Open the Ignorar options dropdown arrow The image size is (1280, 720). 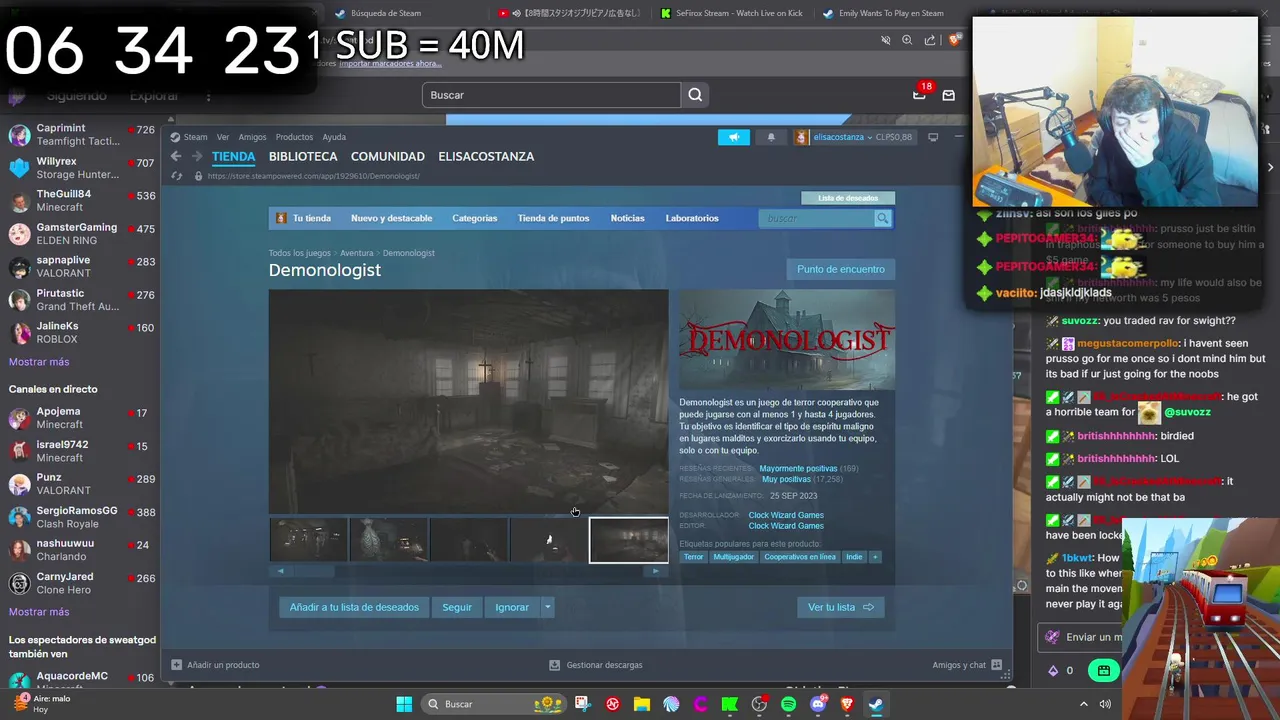[547, 607]
